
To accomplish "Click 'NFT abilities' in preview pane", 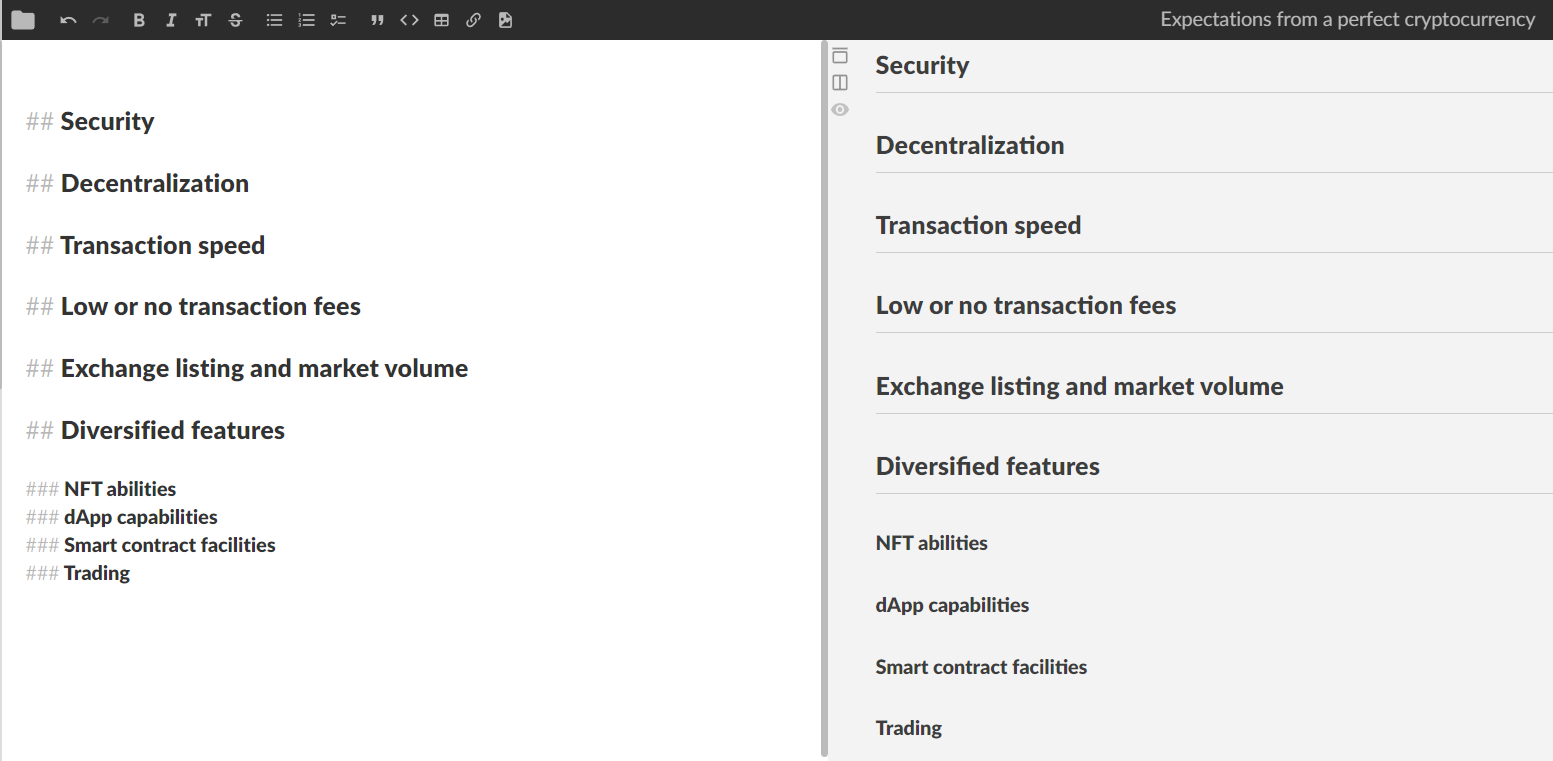I will [932, 543].
